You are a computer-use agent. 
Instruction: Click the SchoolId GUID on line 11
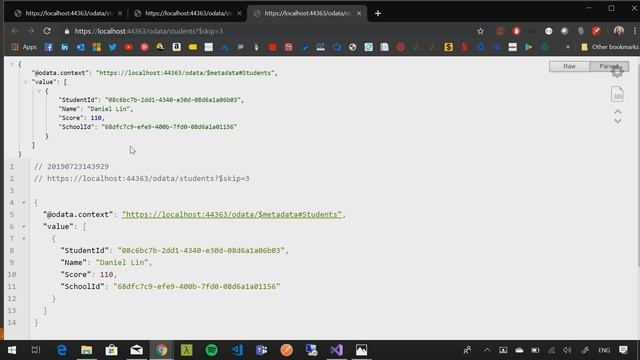pyautogui.click(x=197, y=287)
